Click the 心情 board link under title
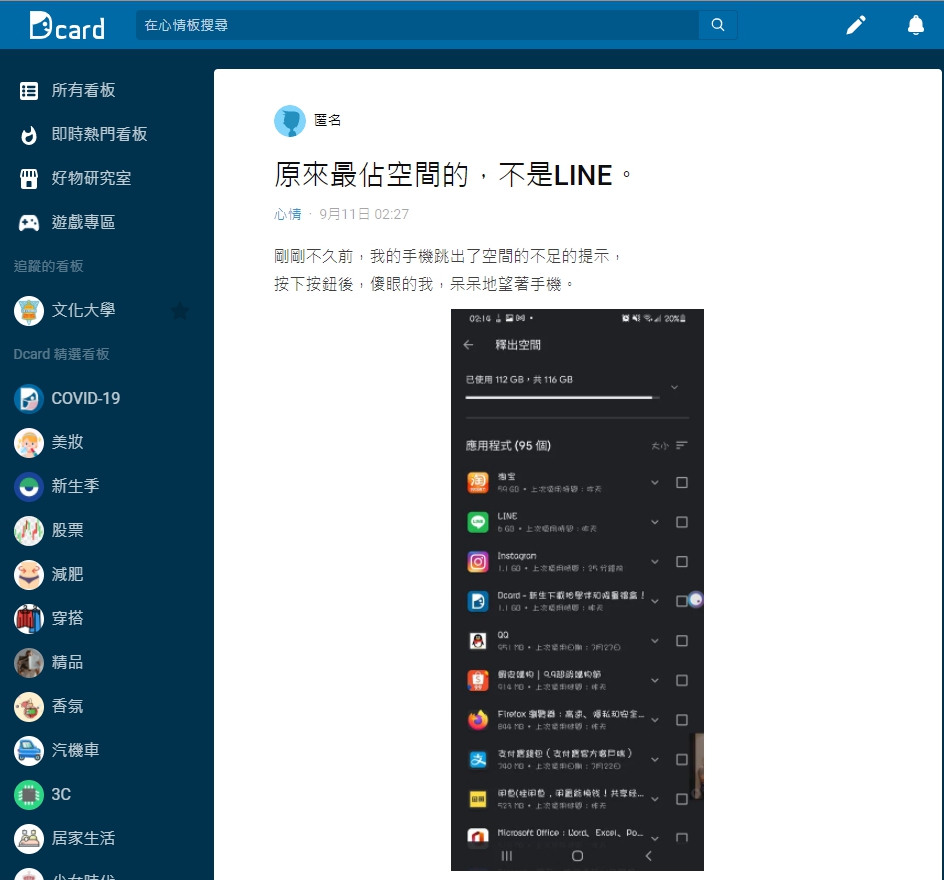944x880 pixels. [288, 214]
